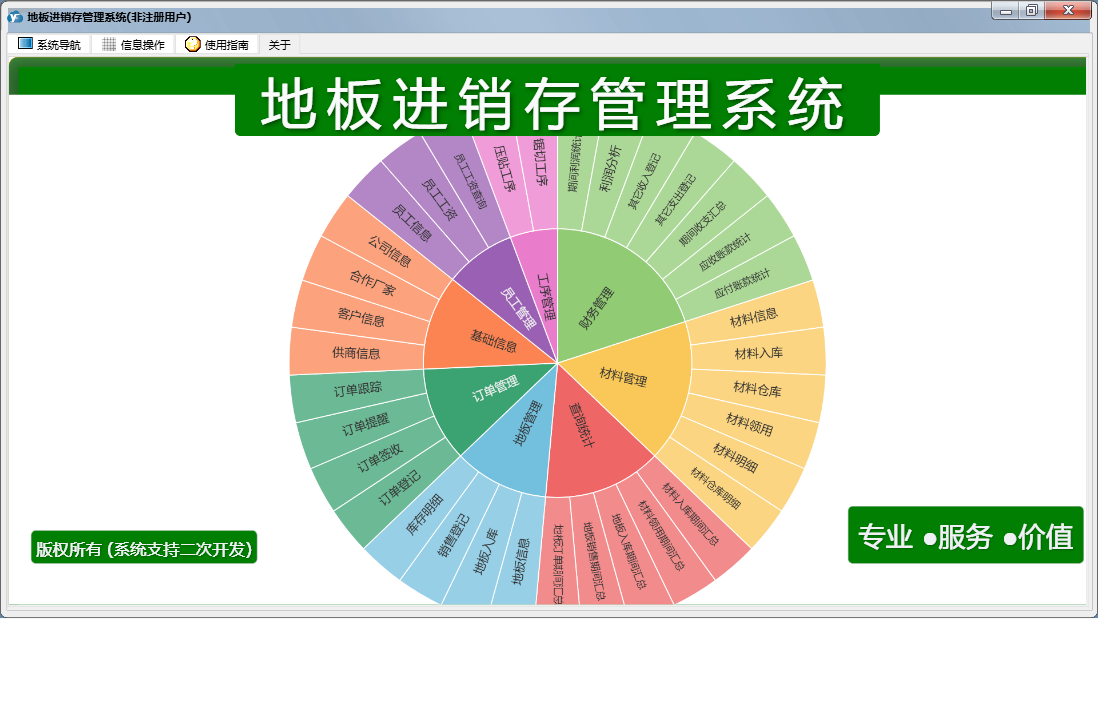Image resolution: width=1098 pixels, height=726 pixels.
Task: Open the 关于 menu
Action: (279, 45)
